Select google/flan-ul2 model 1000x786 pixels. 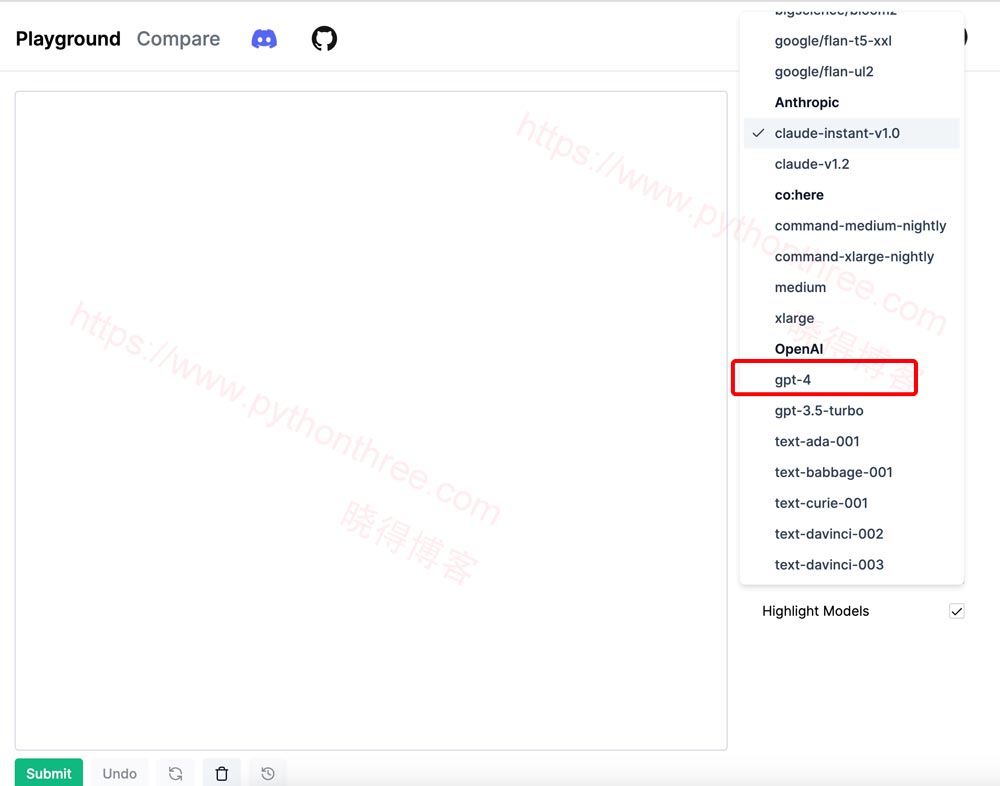tap(851, 71)
